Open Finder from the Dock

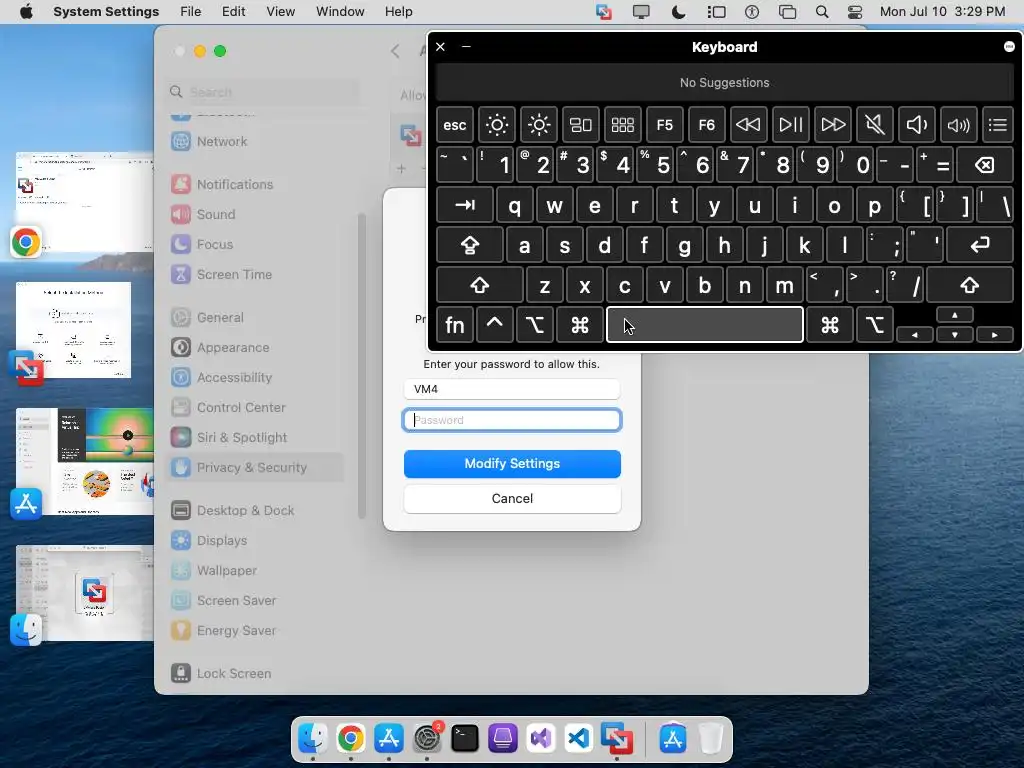313,739
